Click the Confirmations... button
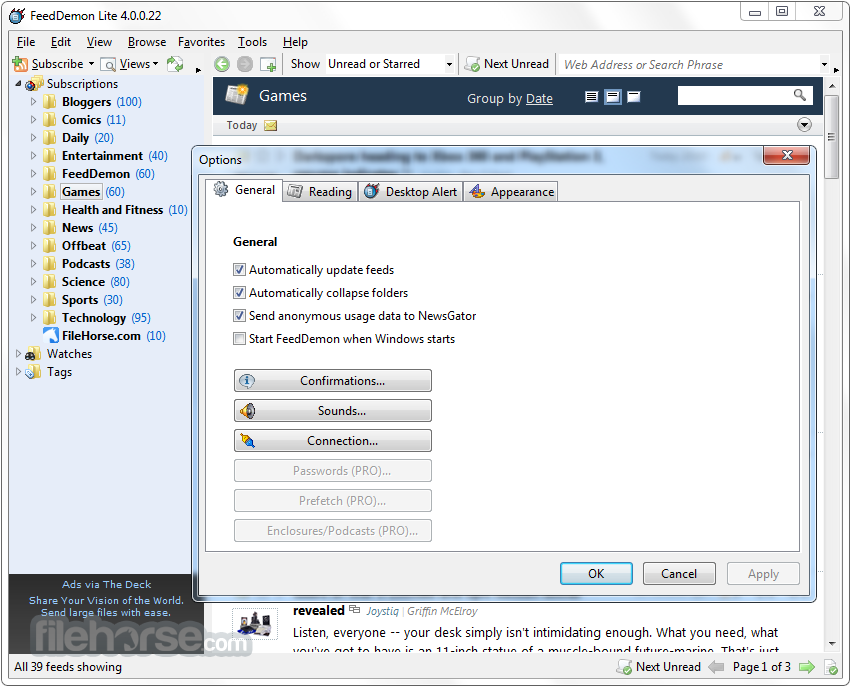The image size is (851, 687). tap(333, 380)
